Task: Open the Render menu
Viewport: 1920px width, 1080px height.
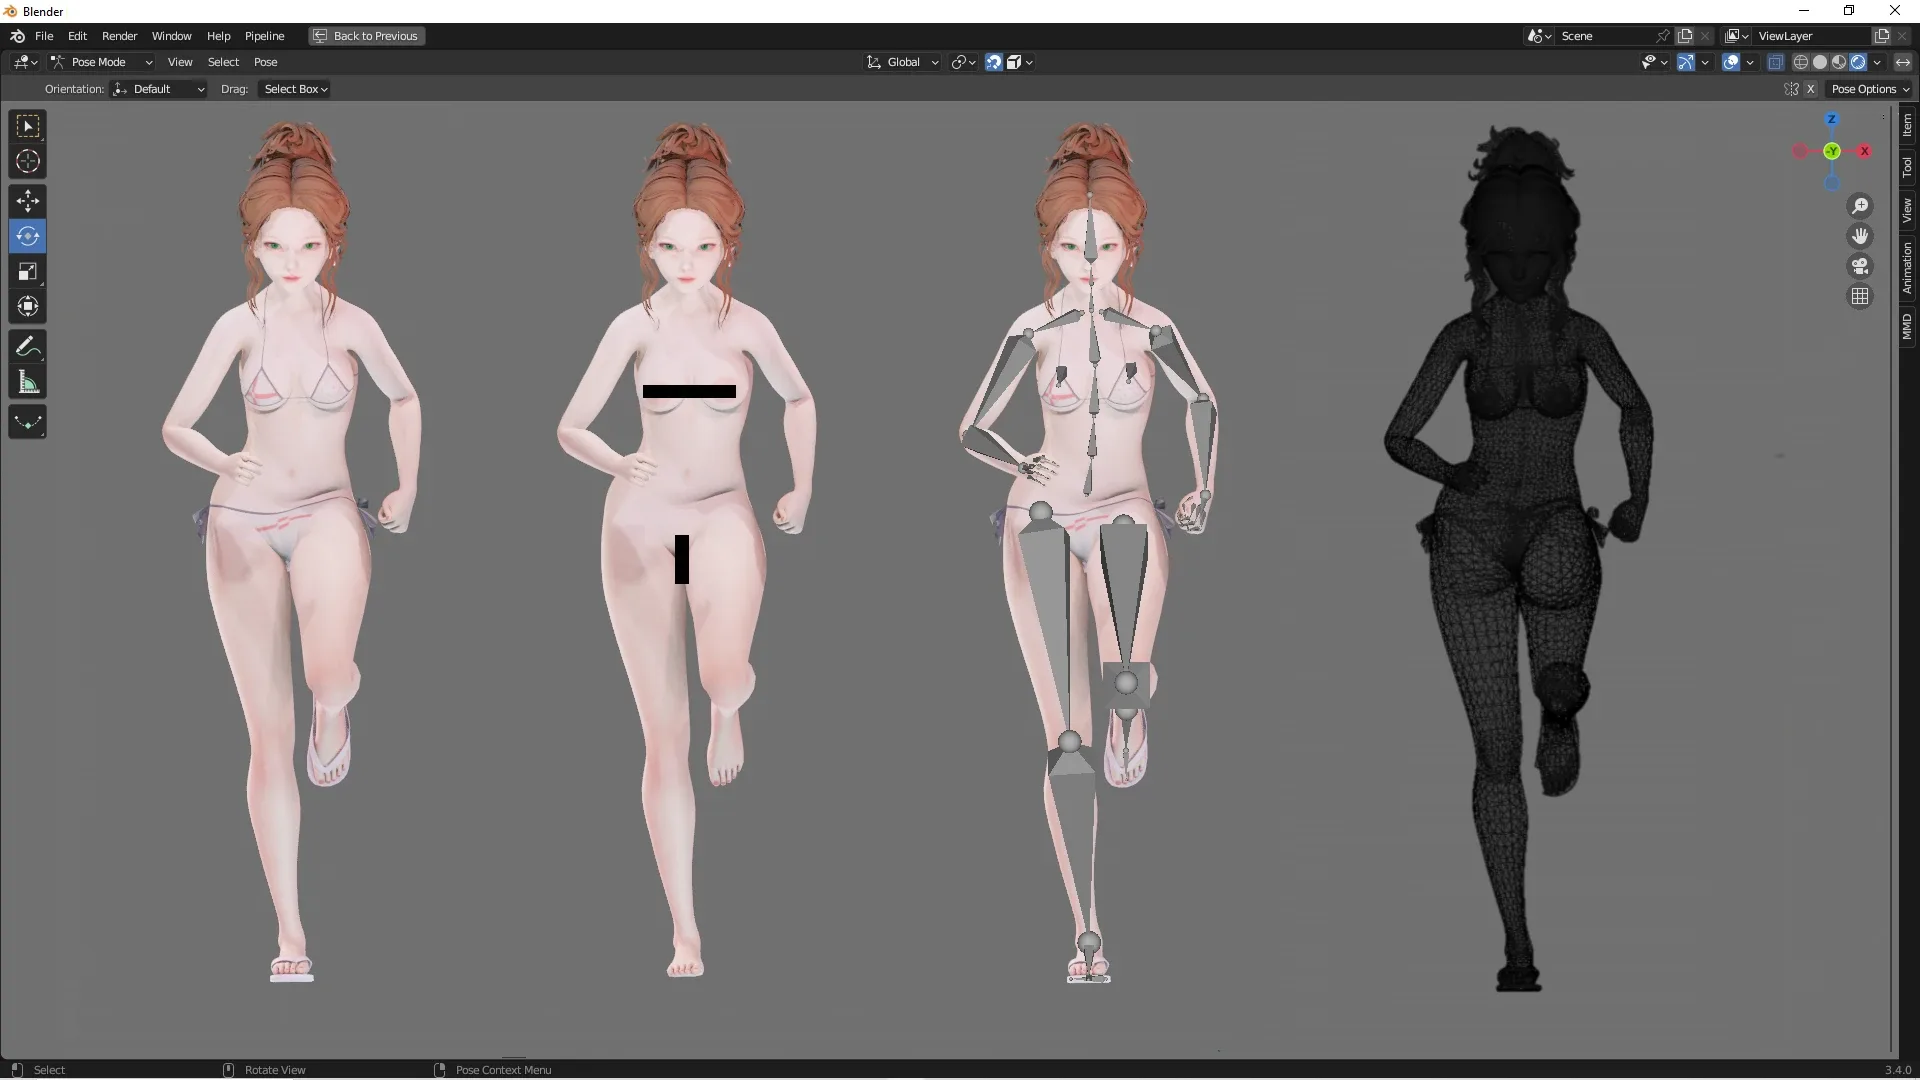Action: 120,36
